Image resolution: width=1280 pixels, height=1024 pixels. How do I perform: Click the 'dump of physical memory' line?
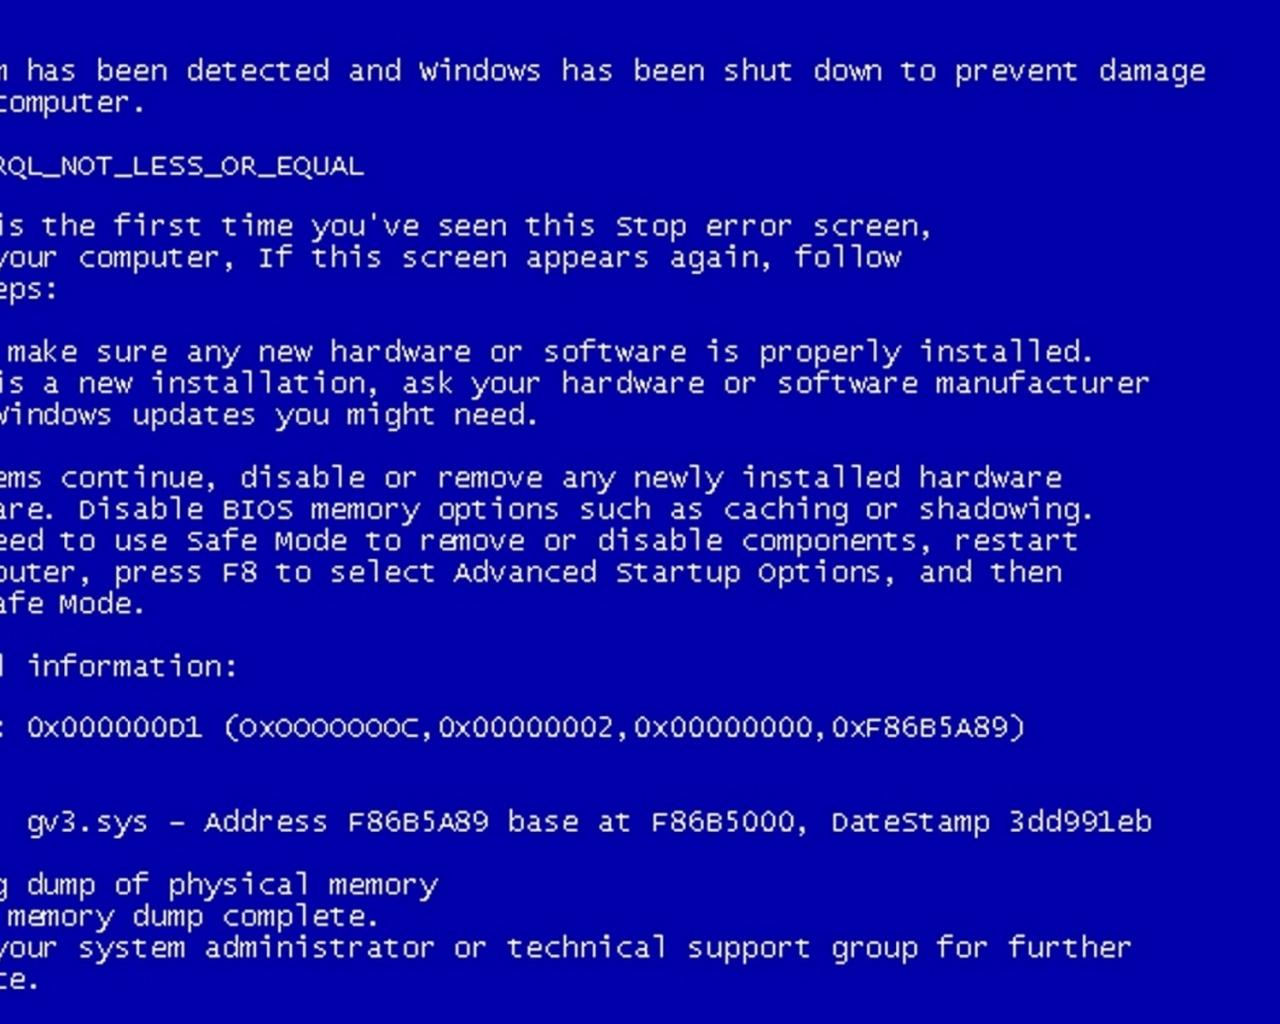pos(232,886)
